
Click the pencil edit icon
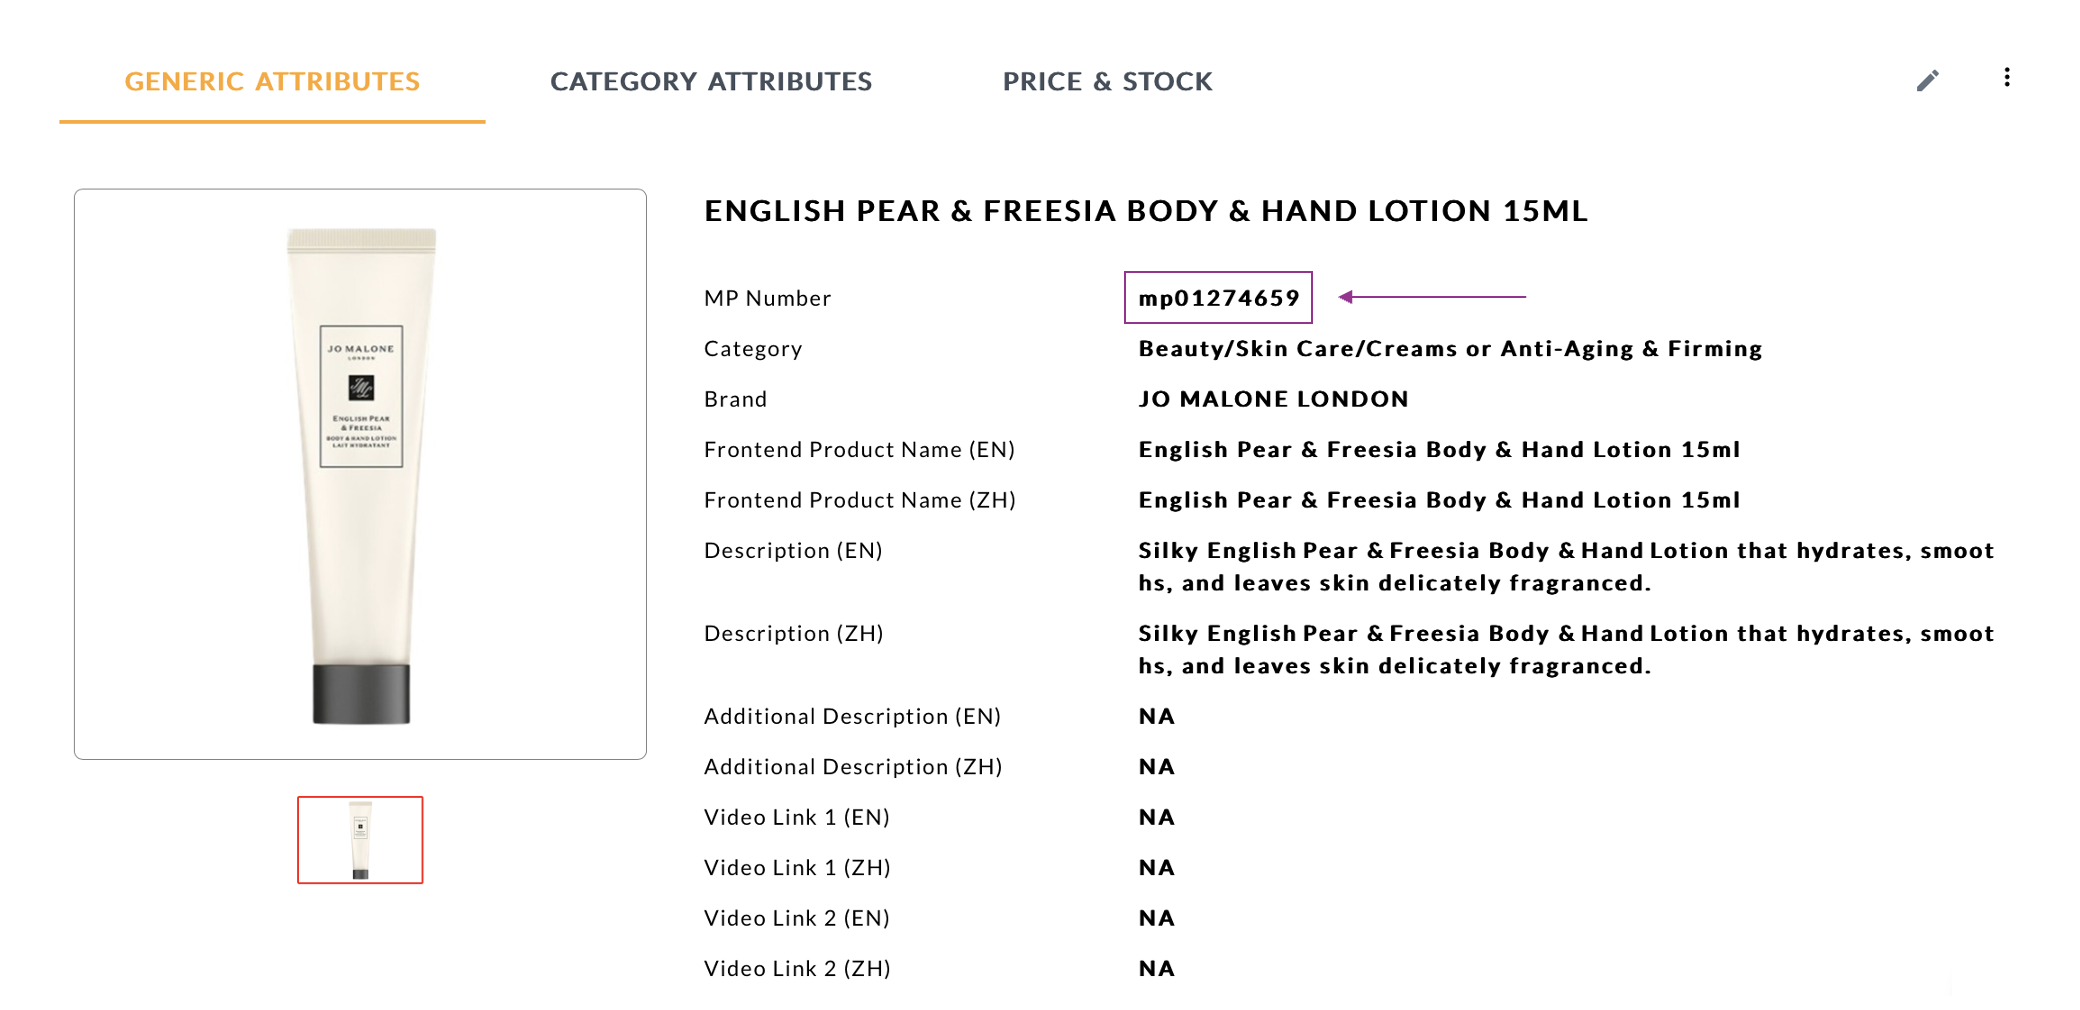pyautogui.click(x=1927, y=81)
